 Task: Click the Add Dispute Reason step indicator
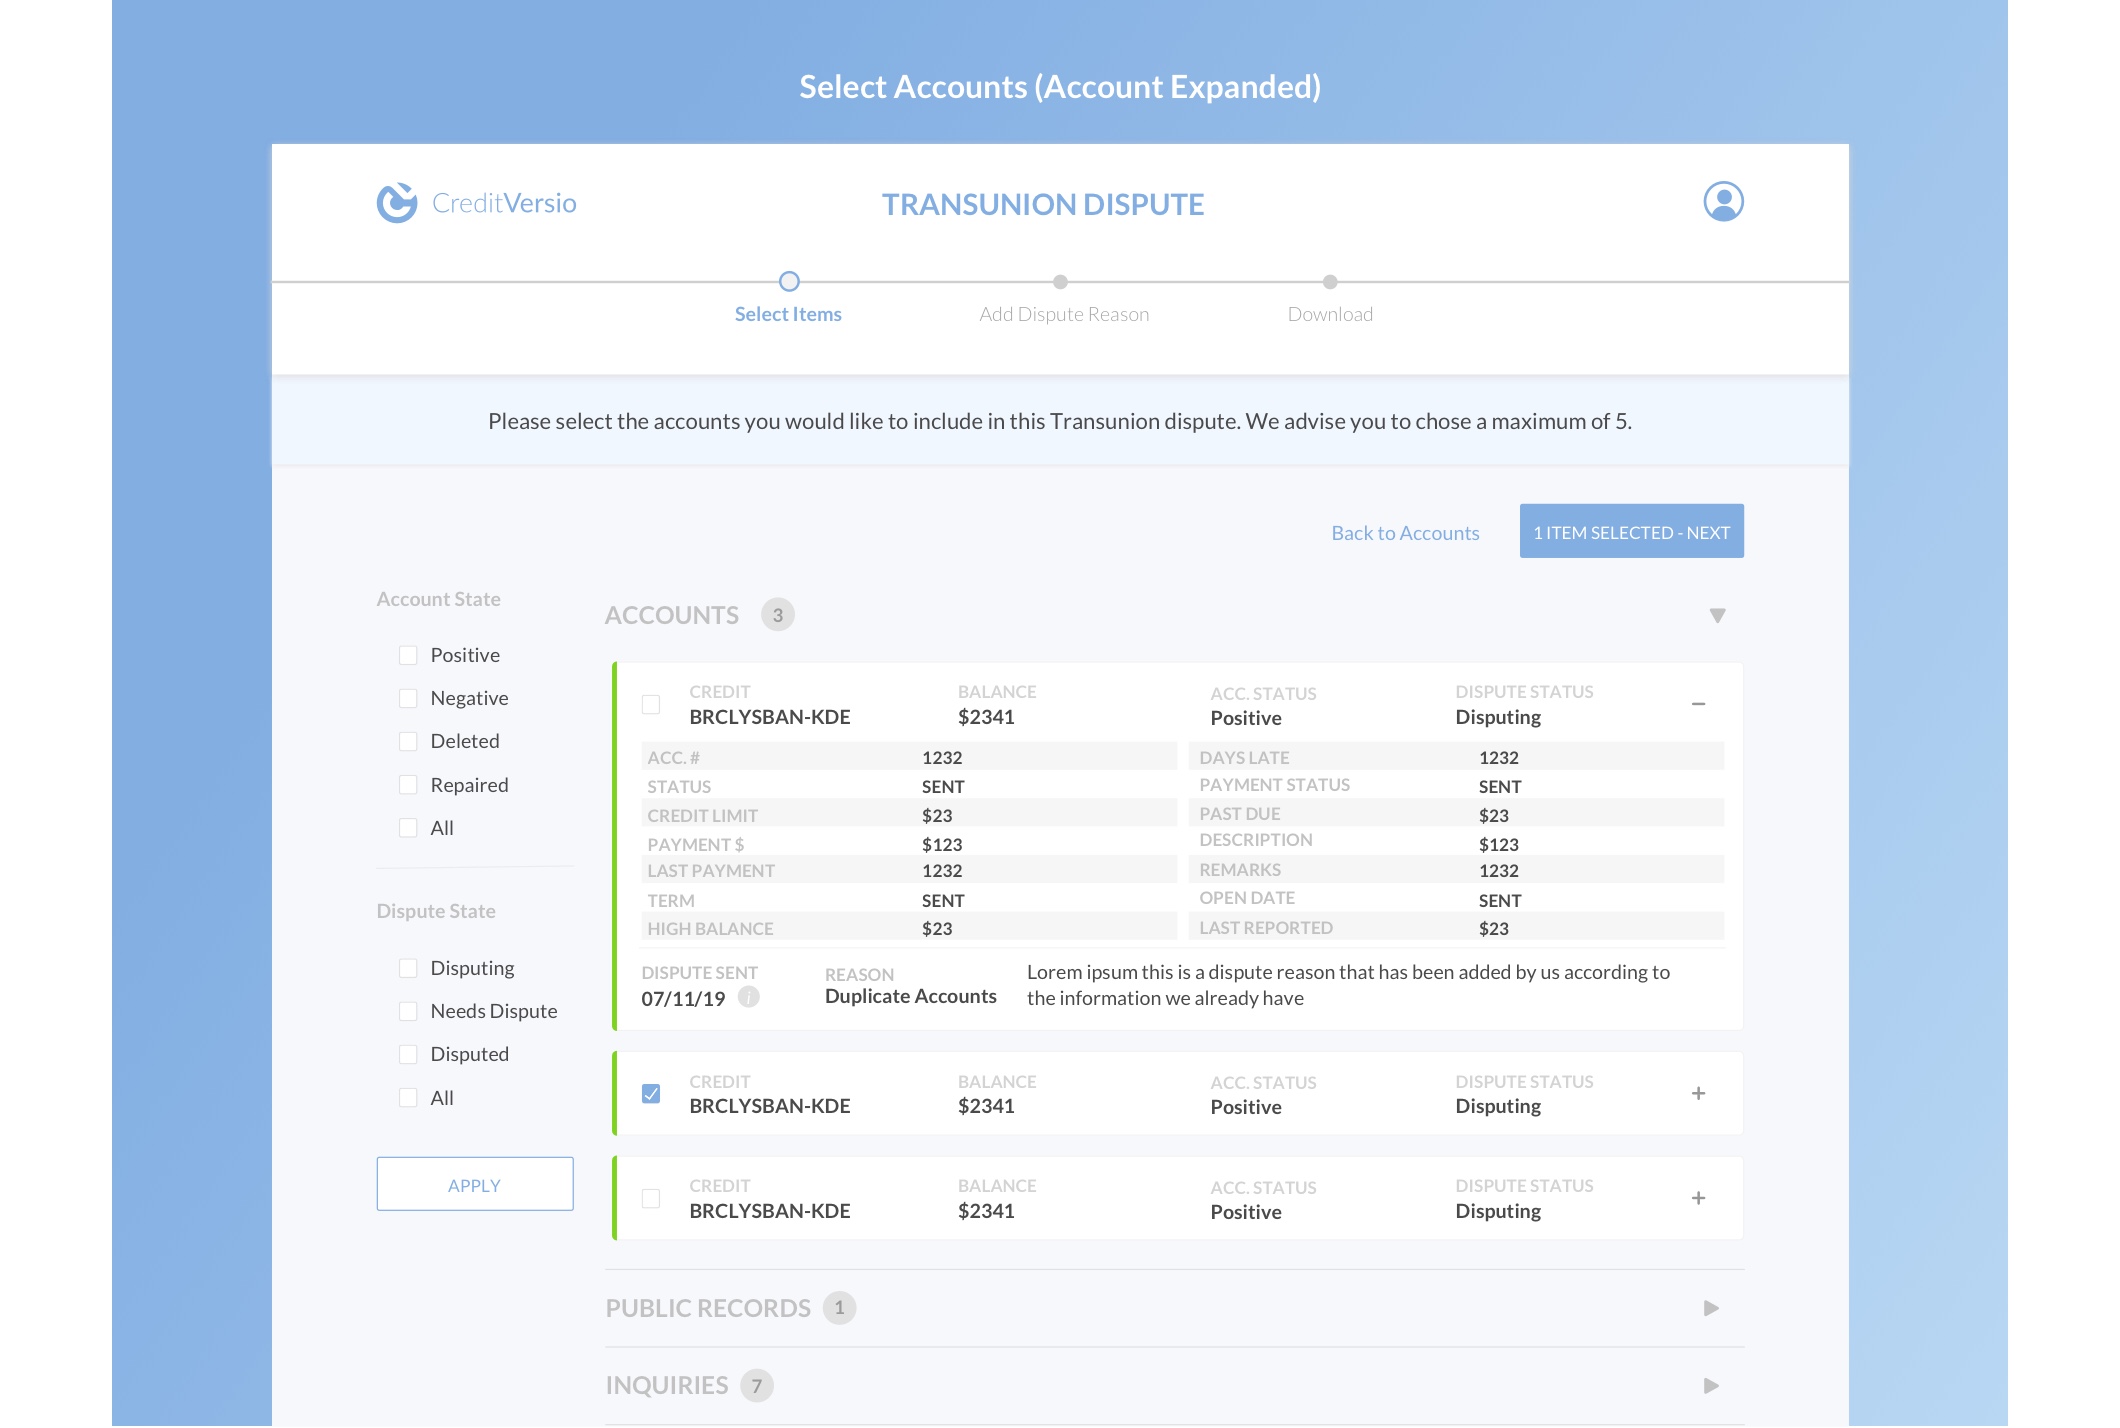coord(1062,280)
